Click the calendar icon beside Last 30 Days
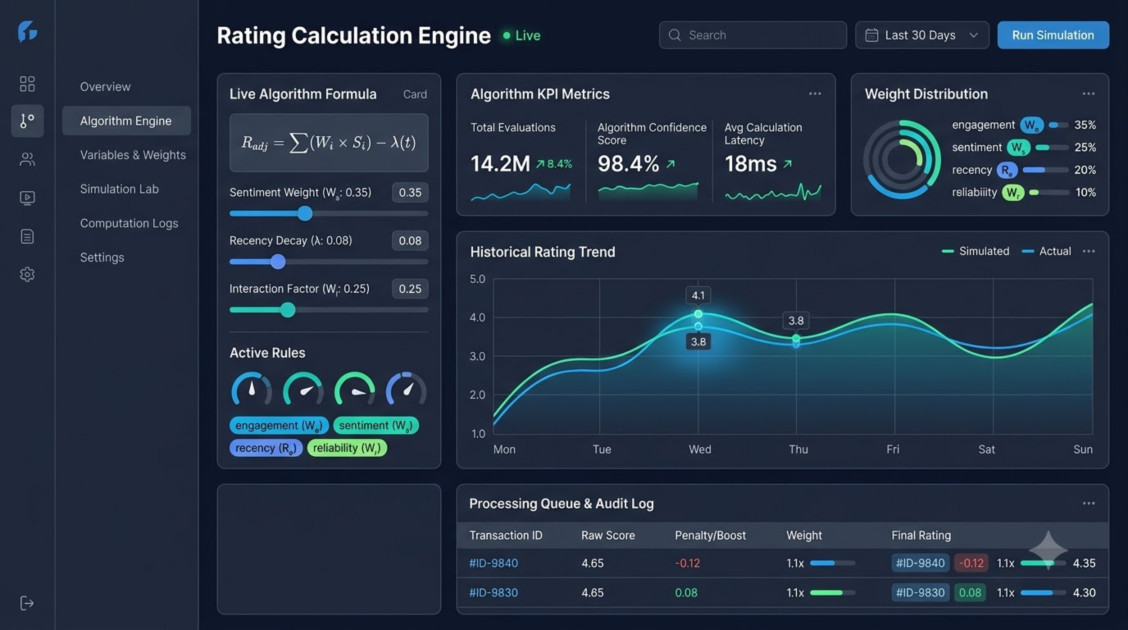Viewport: 1128px width, 630px height. click(871, 35)
